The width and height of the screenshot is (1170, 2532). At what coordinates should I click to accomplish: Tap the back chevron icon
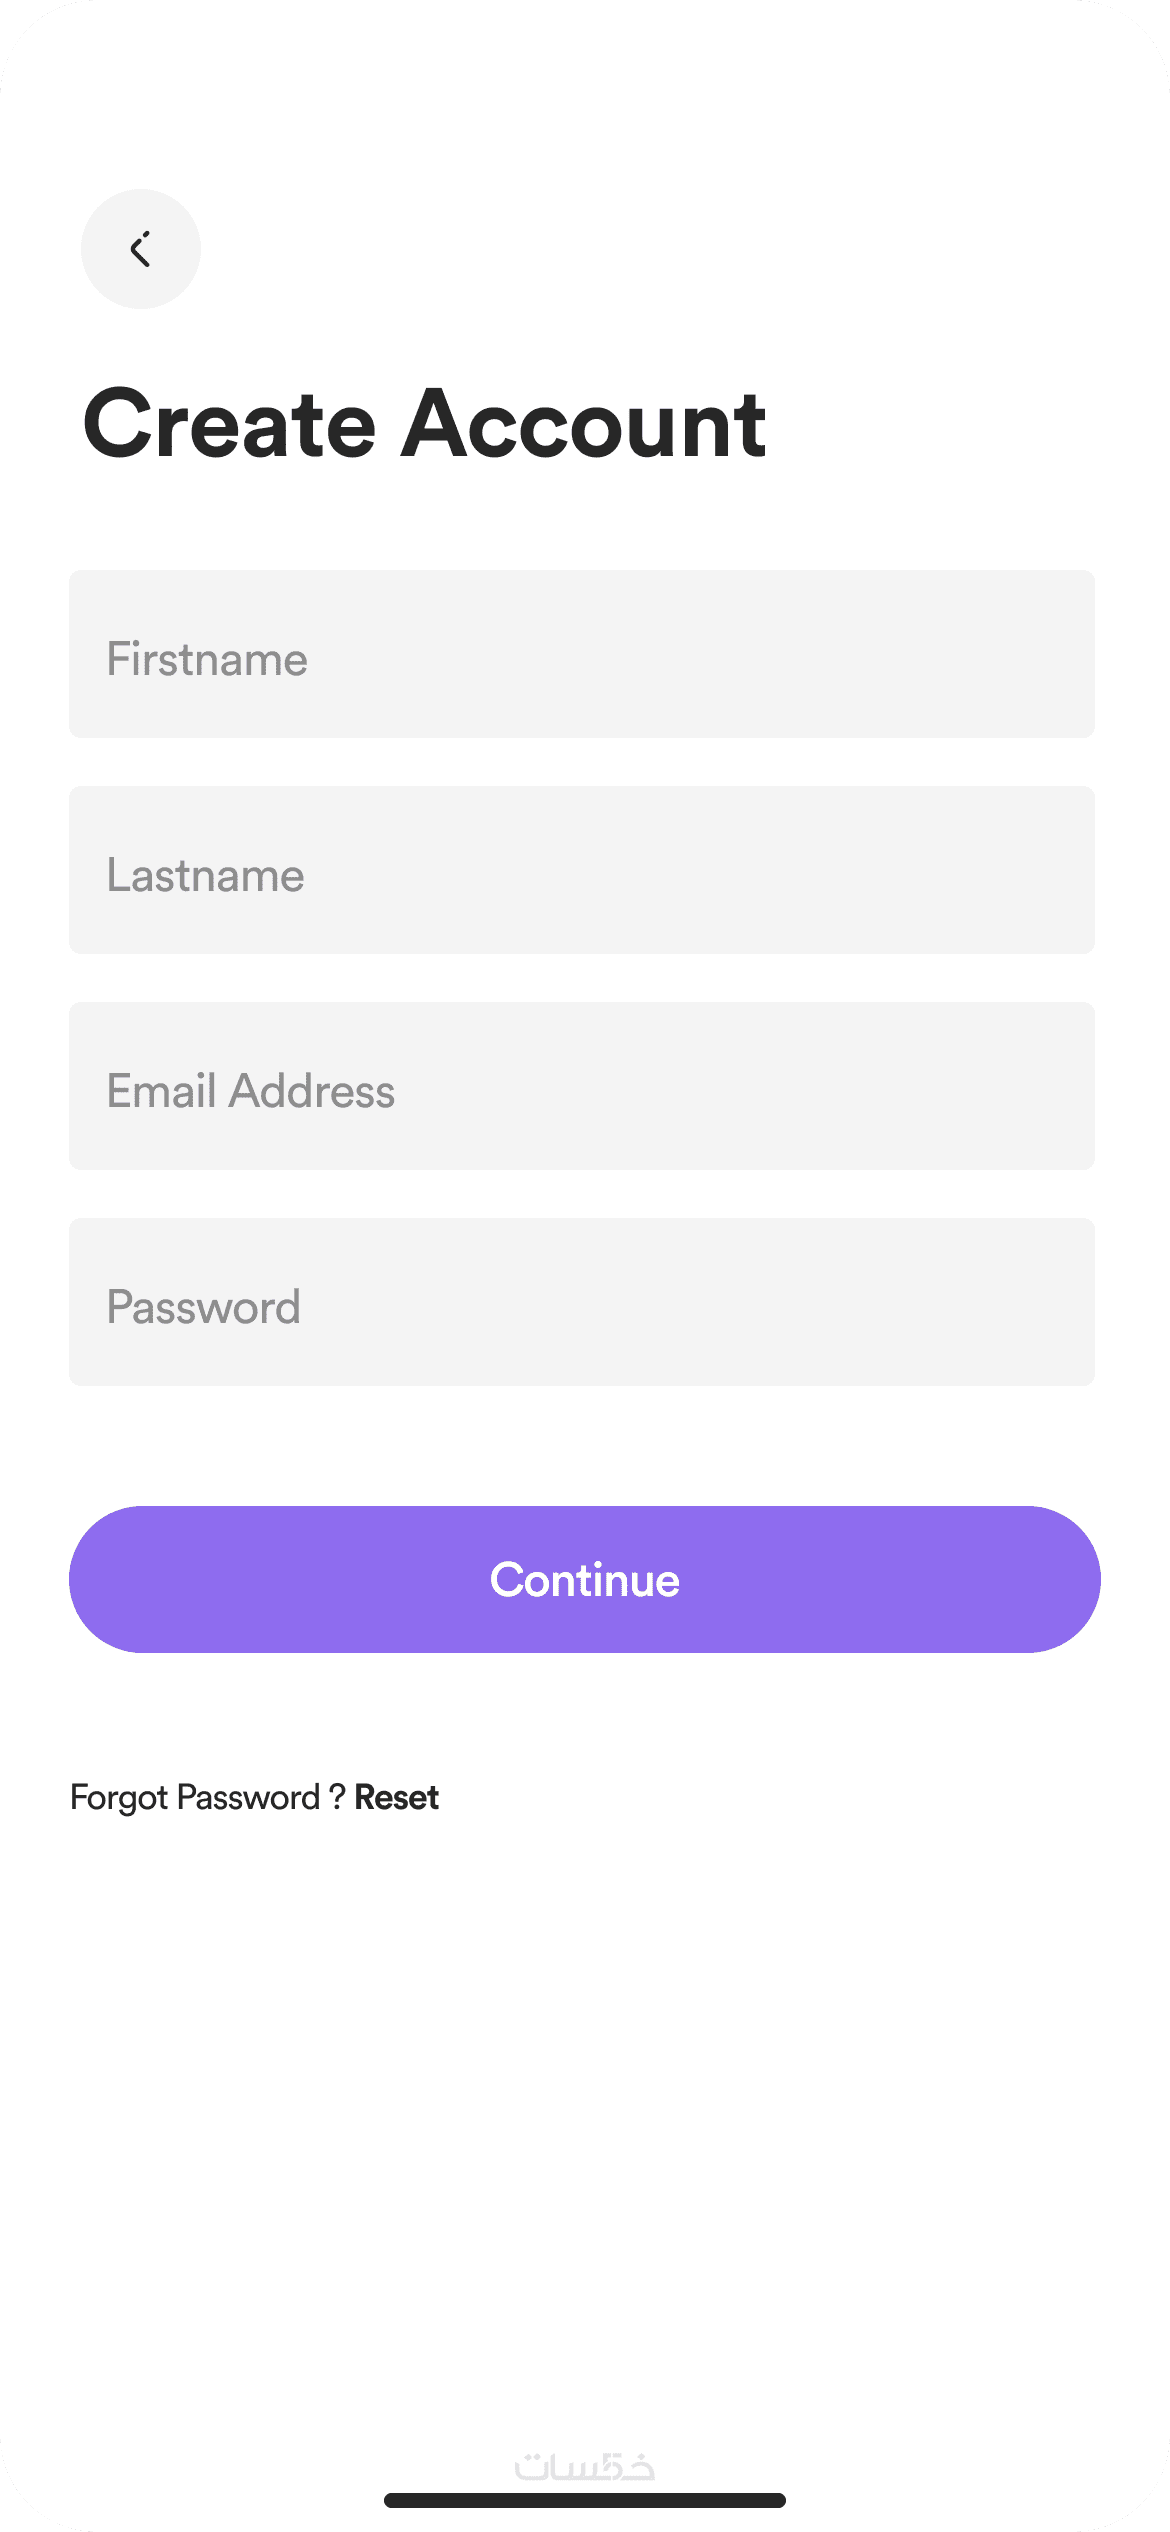140,249
